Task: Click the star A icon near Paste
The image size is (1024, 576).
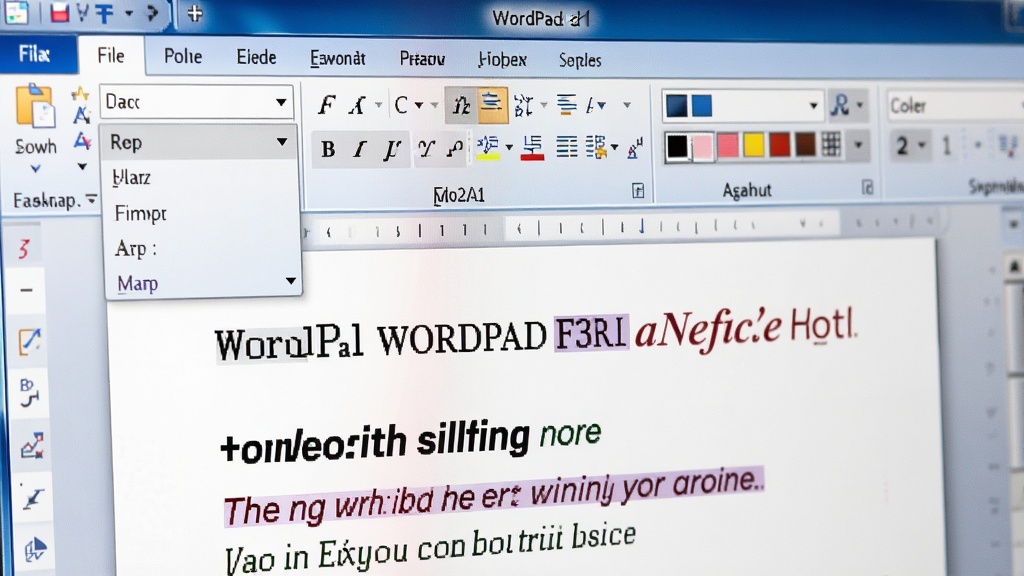Action: pos(80,95)
